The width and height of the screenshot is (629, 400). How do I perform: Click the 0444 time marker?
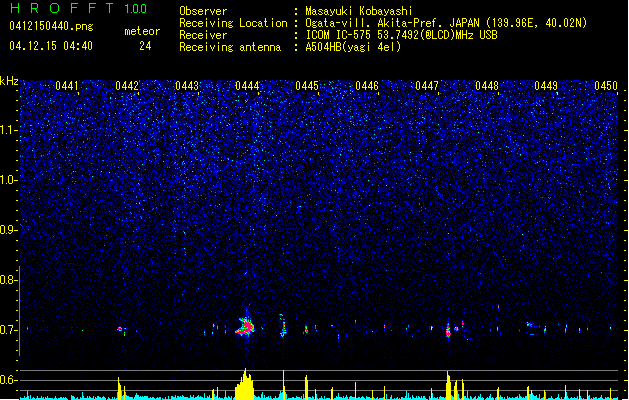(247, 86)
